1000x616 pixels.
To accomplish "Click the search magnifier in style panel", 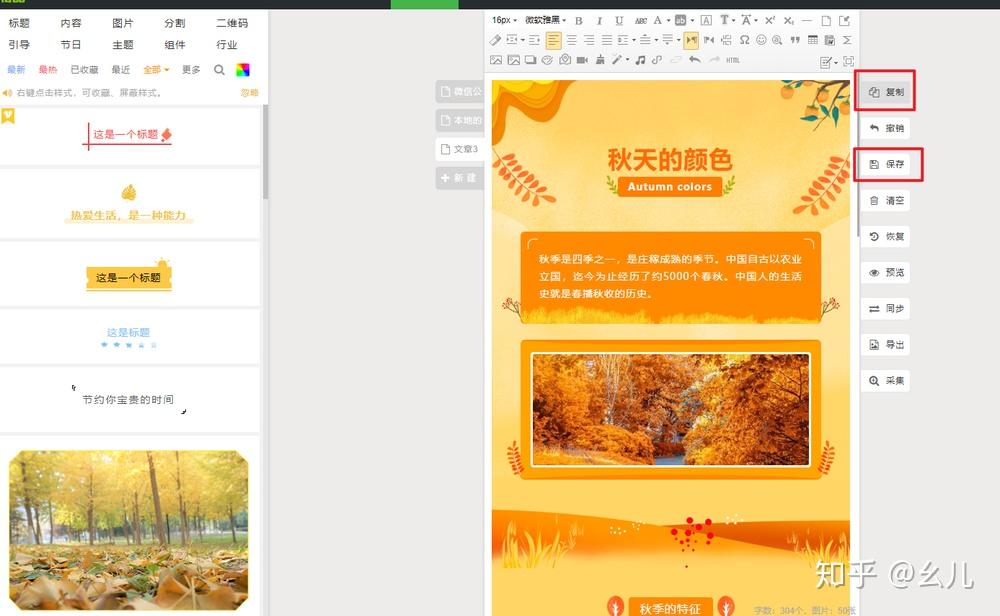I will pos(219,70).
